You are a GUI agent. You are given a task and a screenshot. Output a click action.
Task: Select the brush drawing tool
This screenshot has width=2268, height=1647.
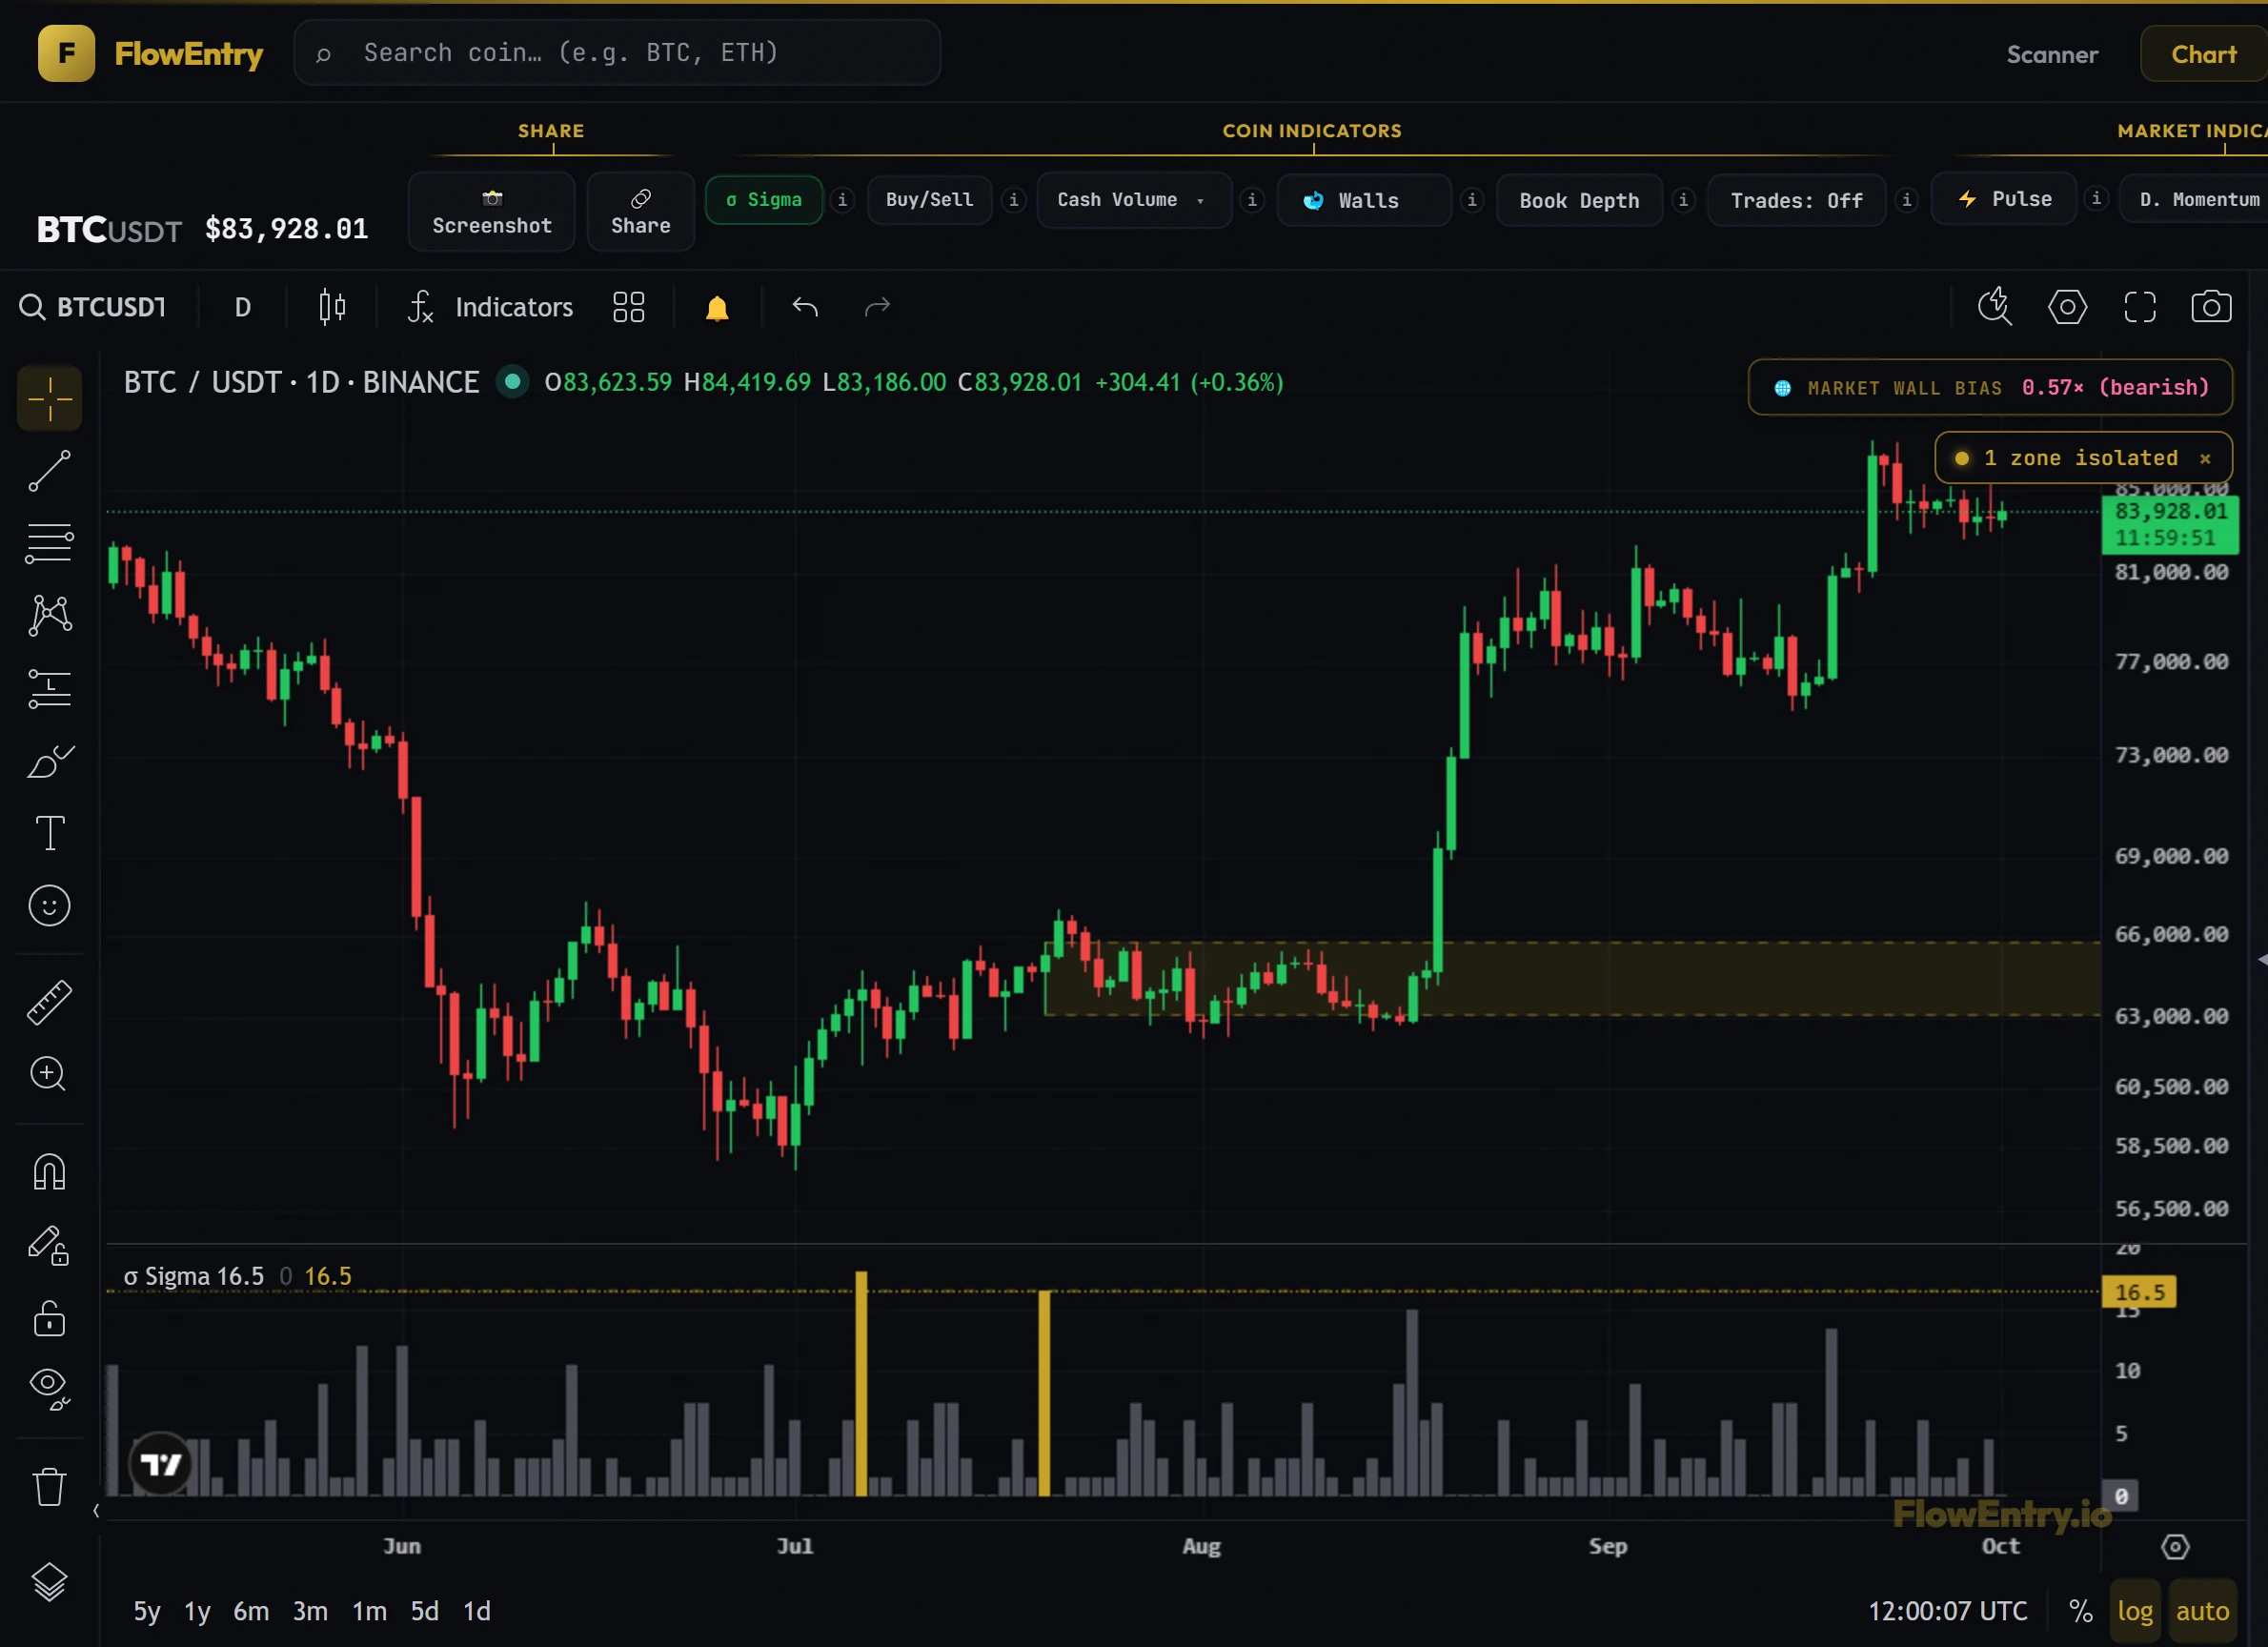point(49,762)
